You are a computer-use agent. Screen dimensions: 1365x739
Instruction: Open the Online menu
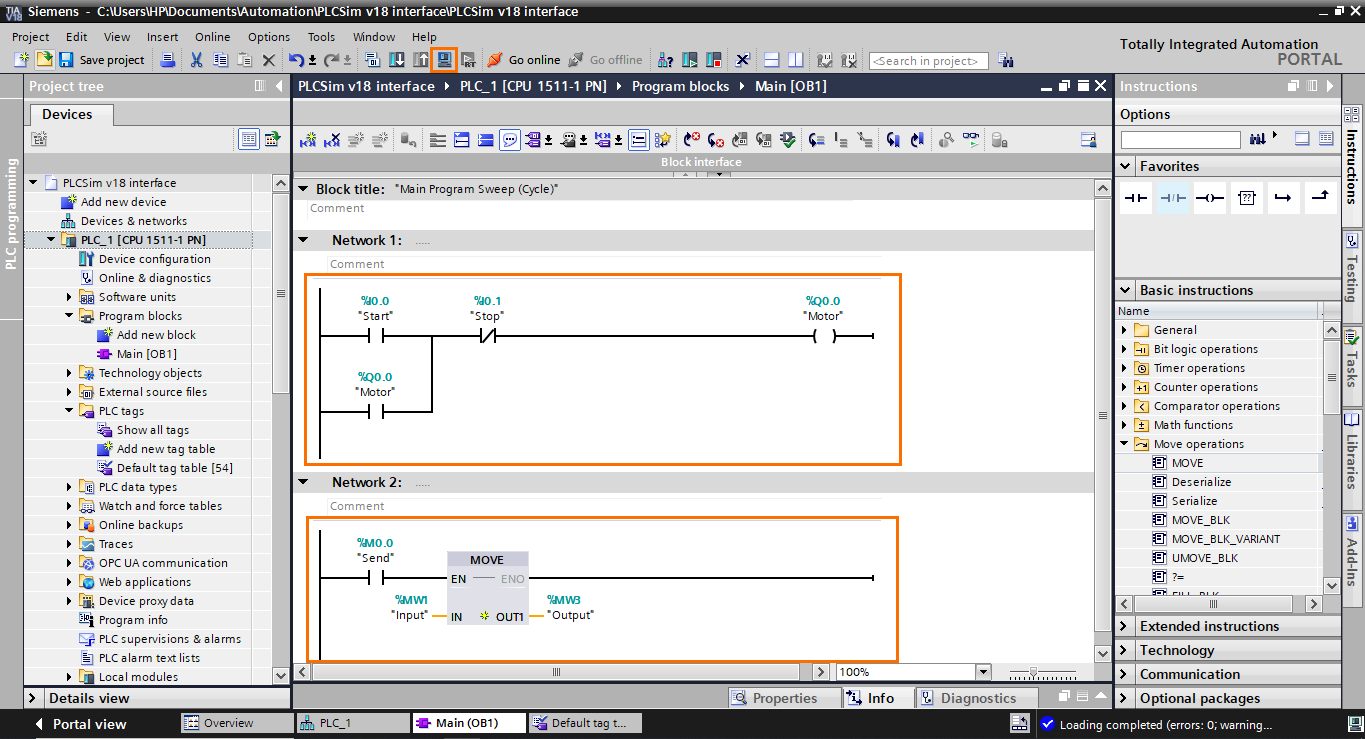point(212,37)
